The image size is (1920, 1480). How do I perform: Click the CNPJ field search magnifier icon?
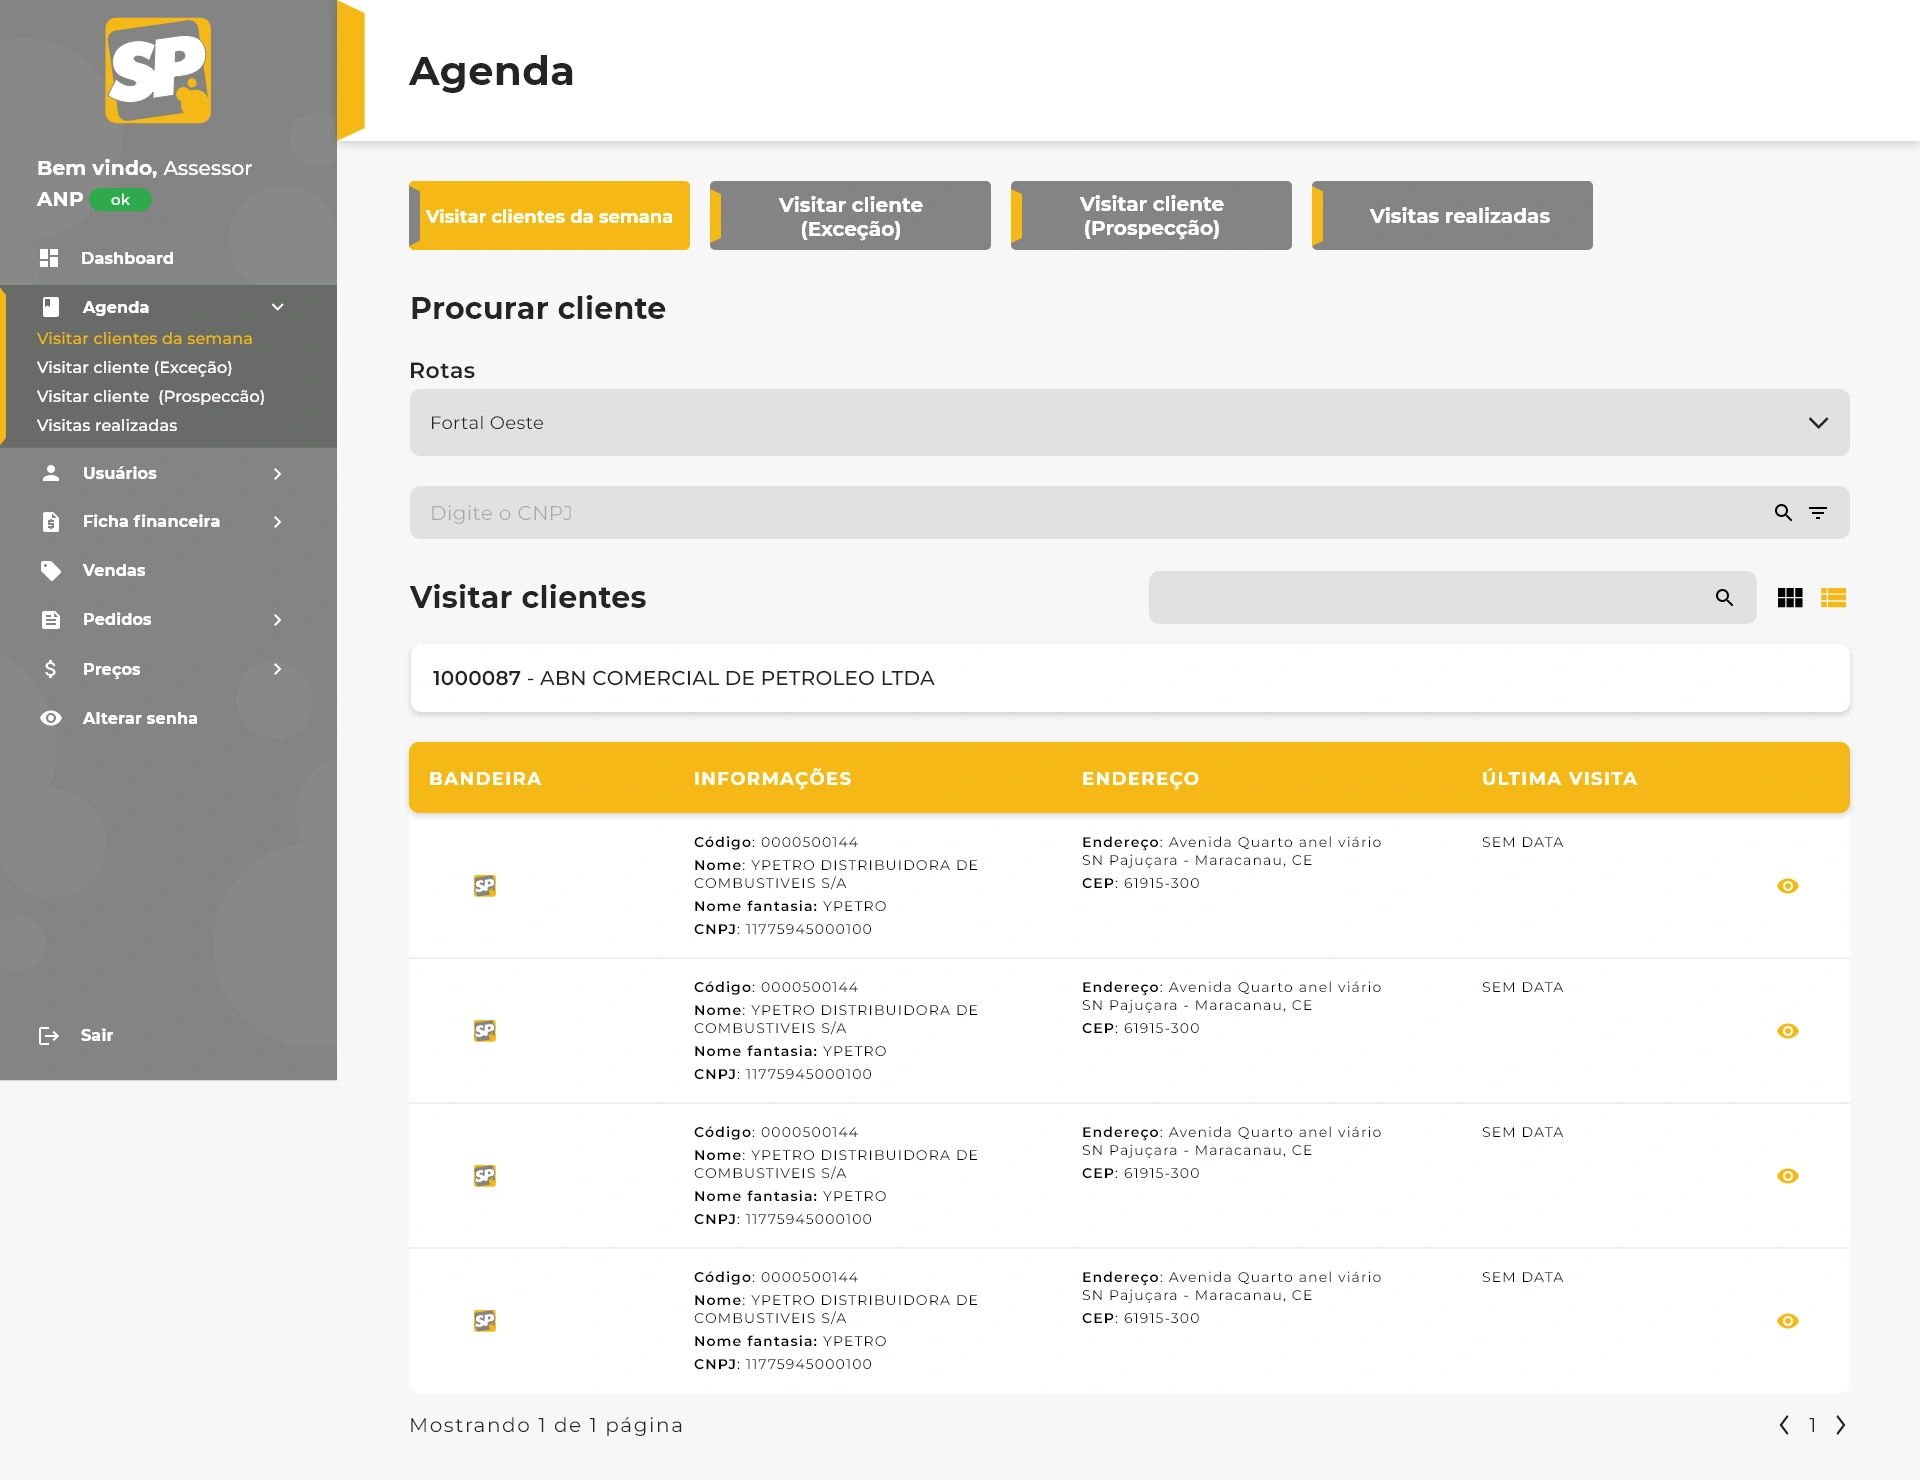pos(1783,513)
